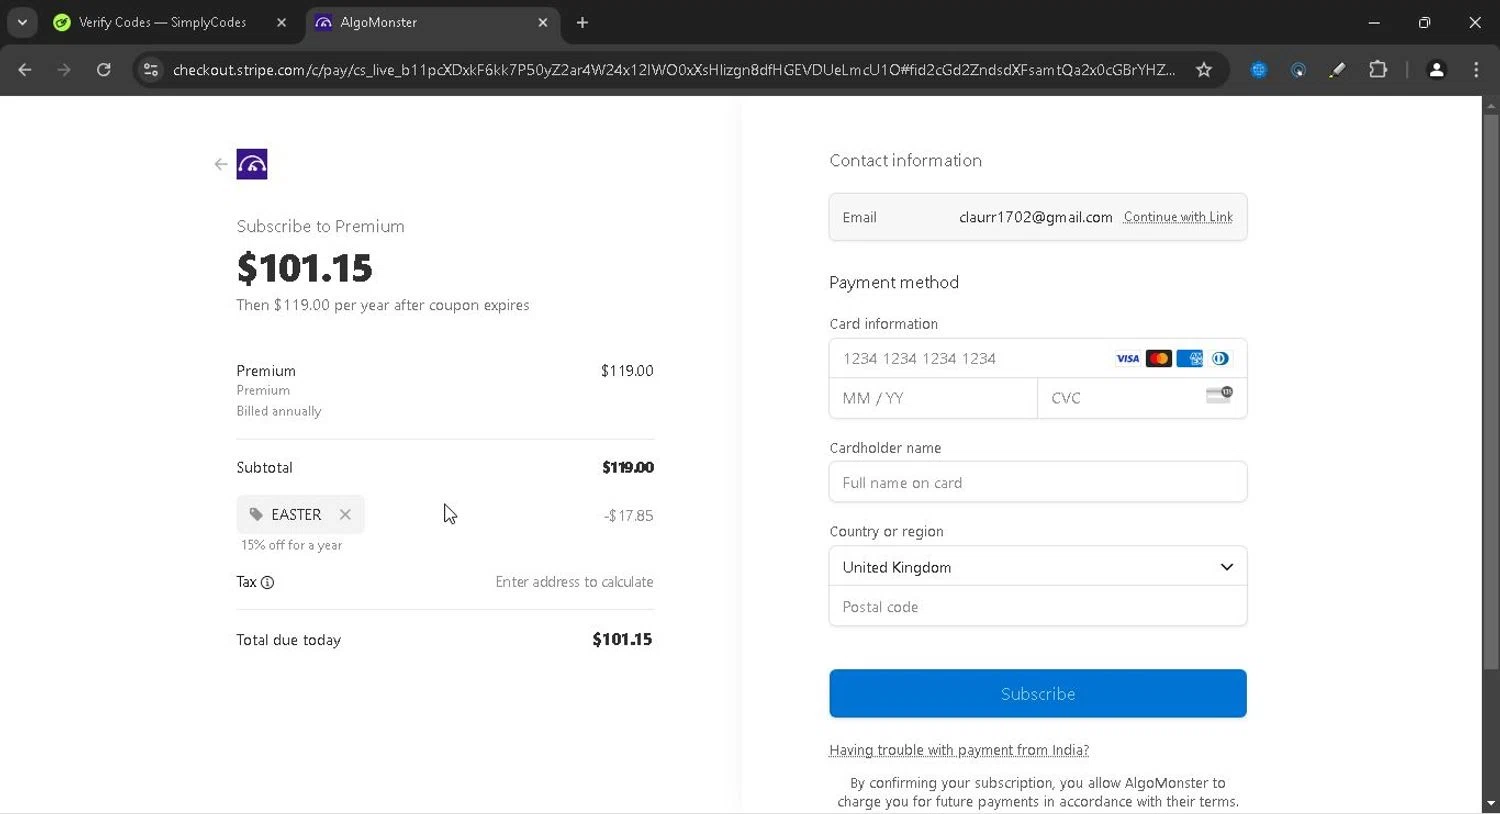
Task: Click the Subscribe to Premium heading
Action: point(320,226)
